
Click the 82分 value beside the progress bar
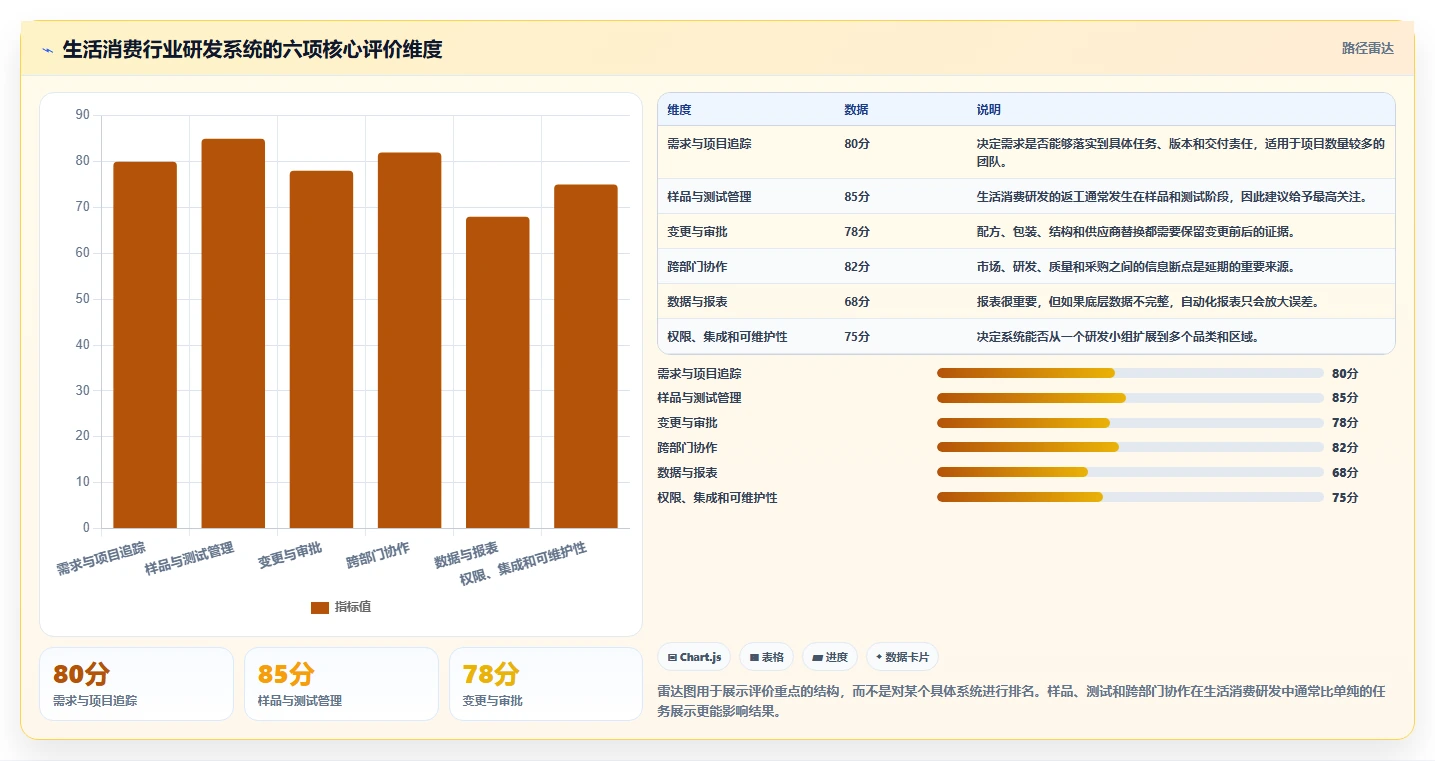click(1345, 448)
